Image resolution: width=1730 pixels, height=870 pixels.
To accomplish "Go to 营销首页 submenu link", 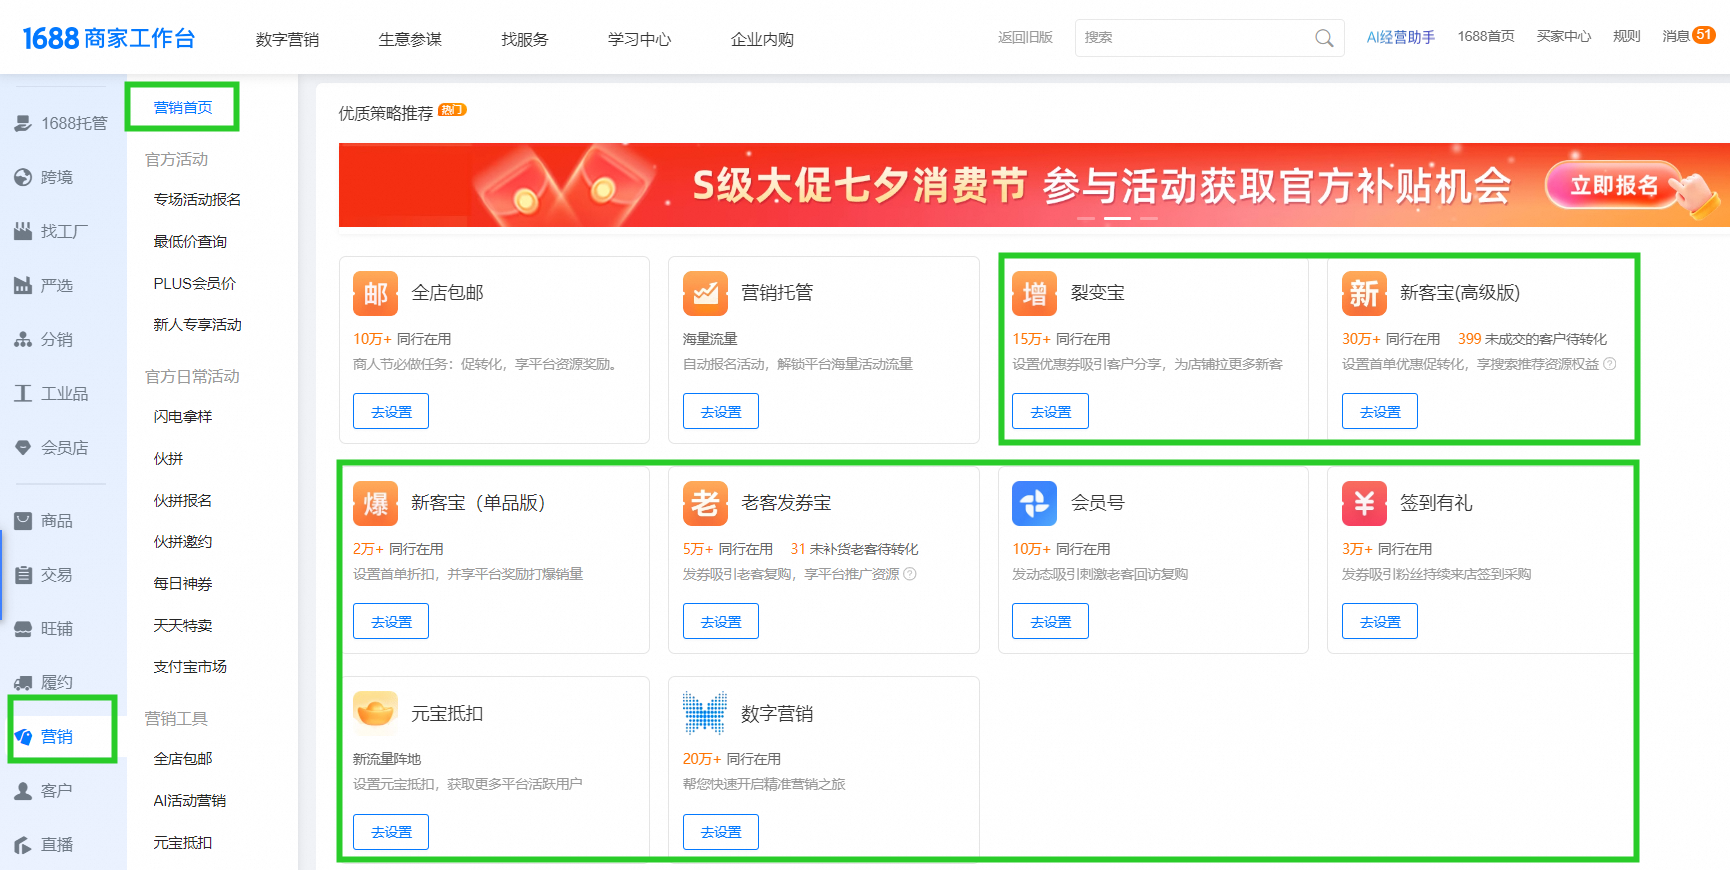I will point(182,107).
